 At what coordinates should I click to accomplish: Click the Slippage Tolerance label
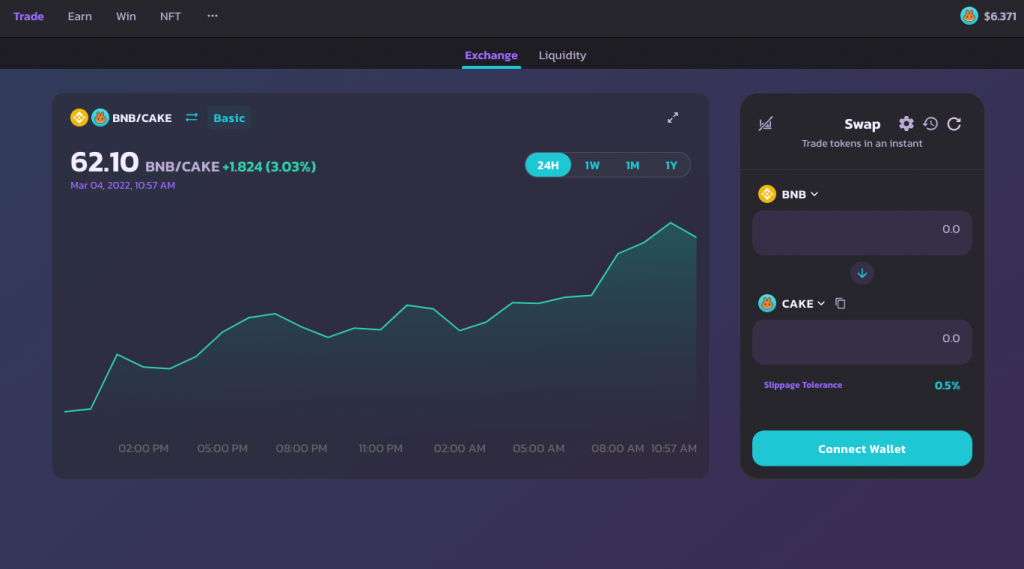[x=803, y=385]
